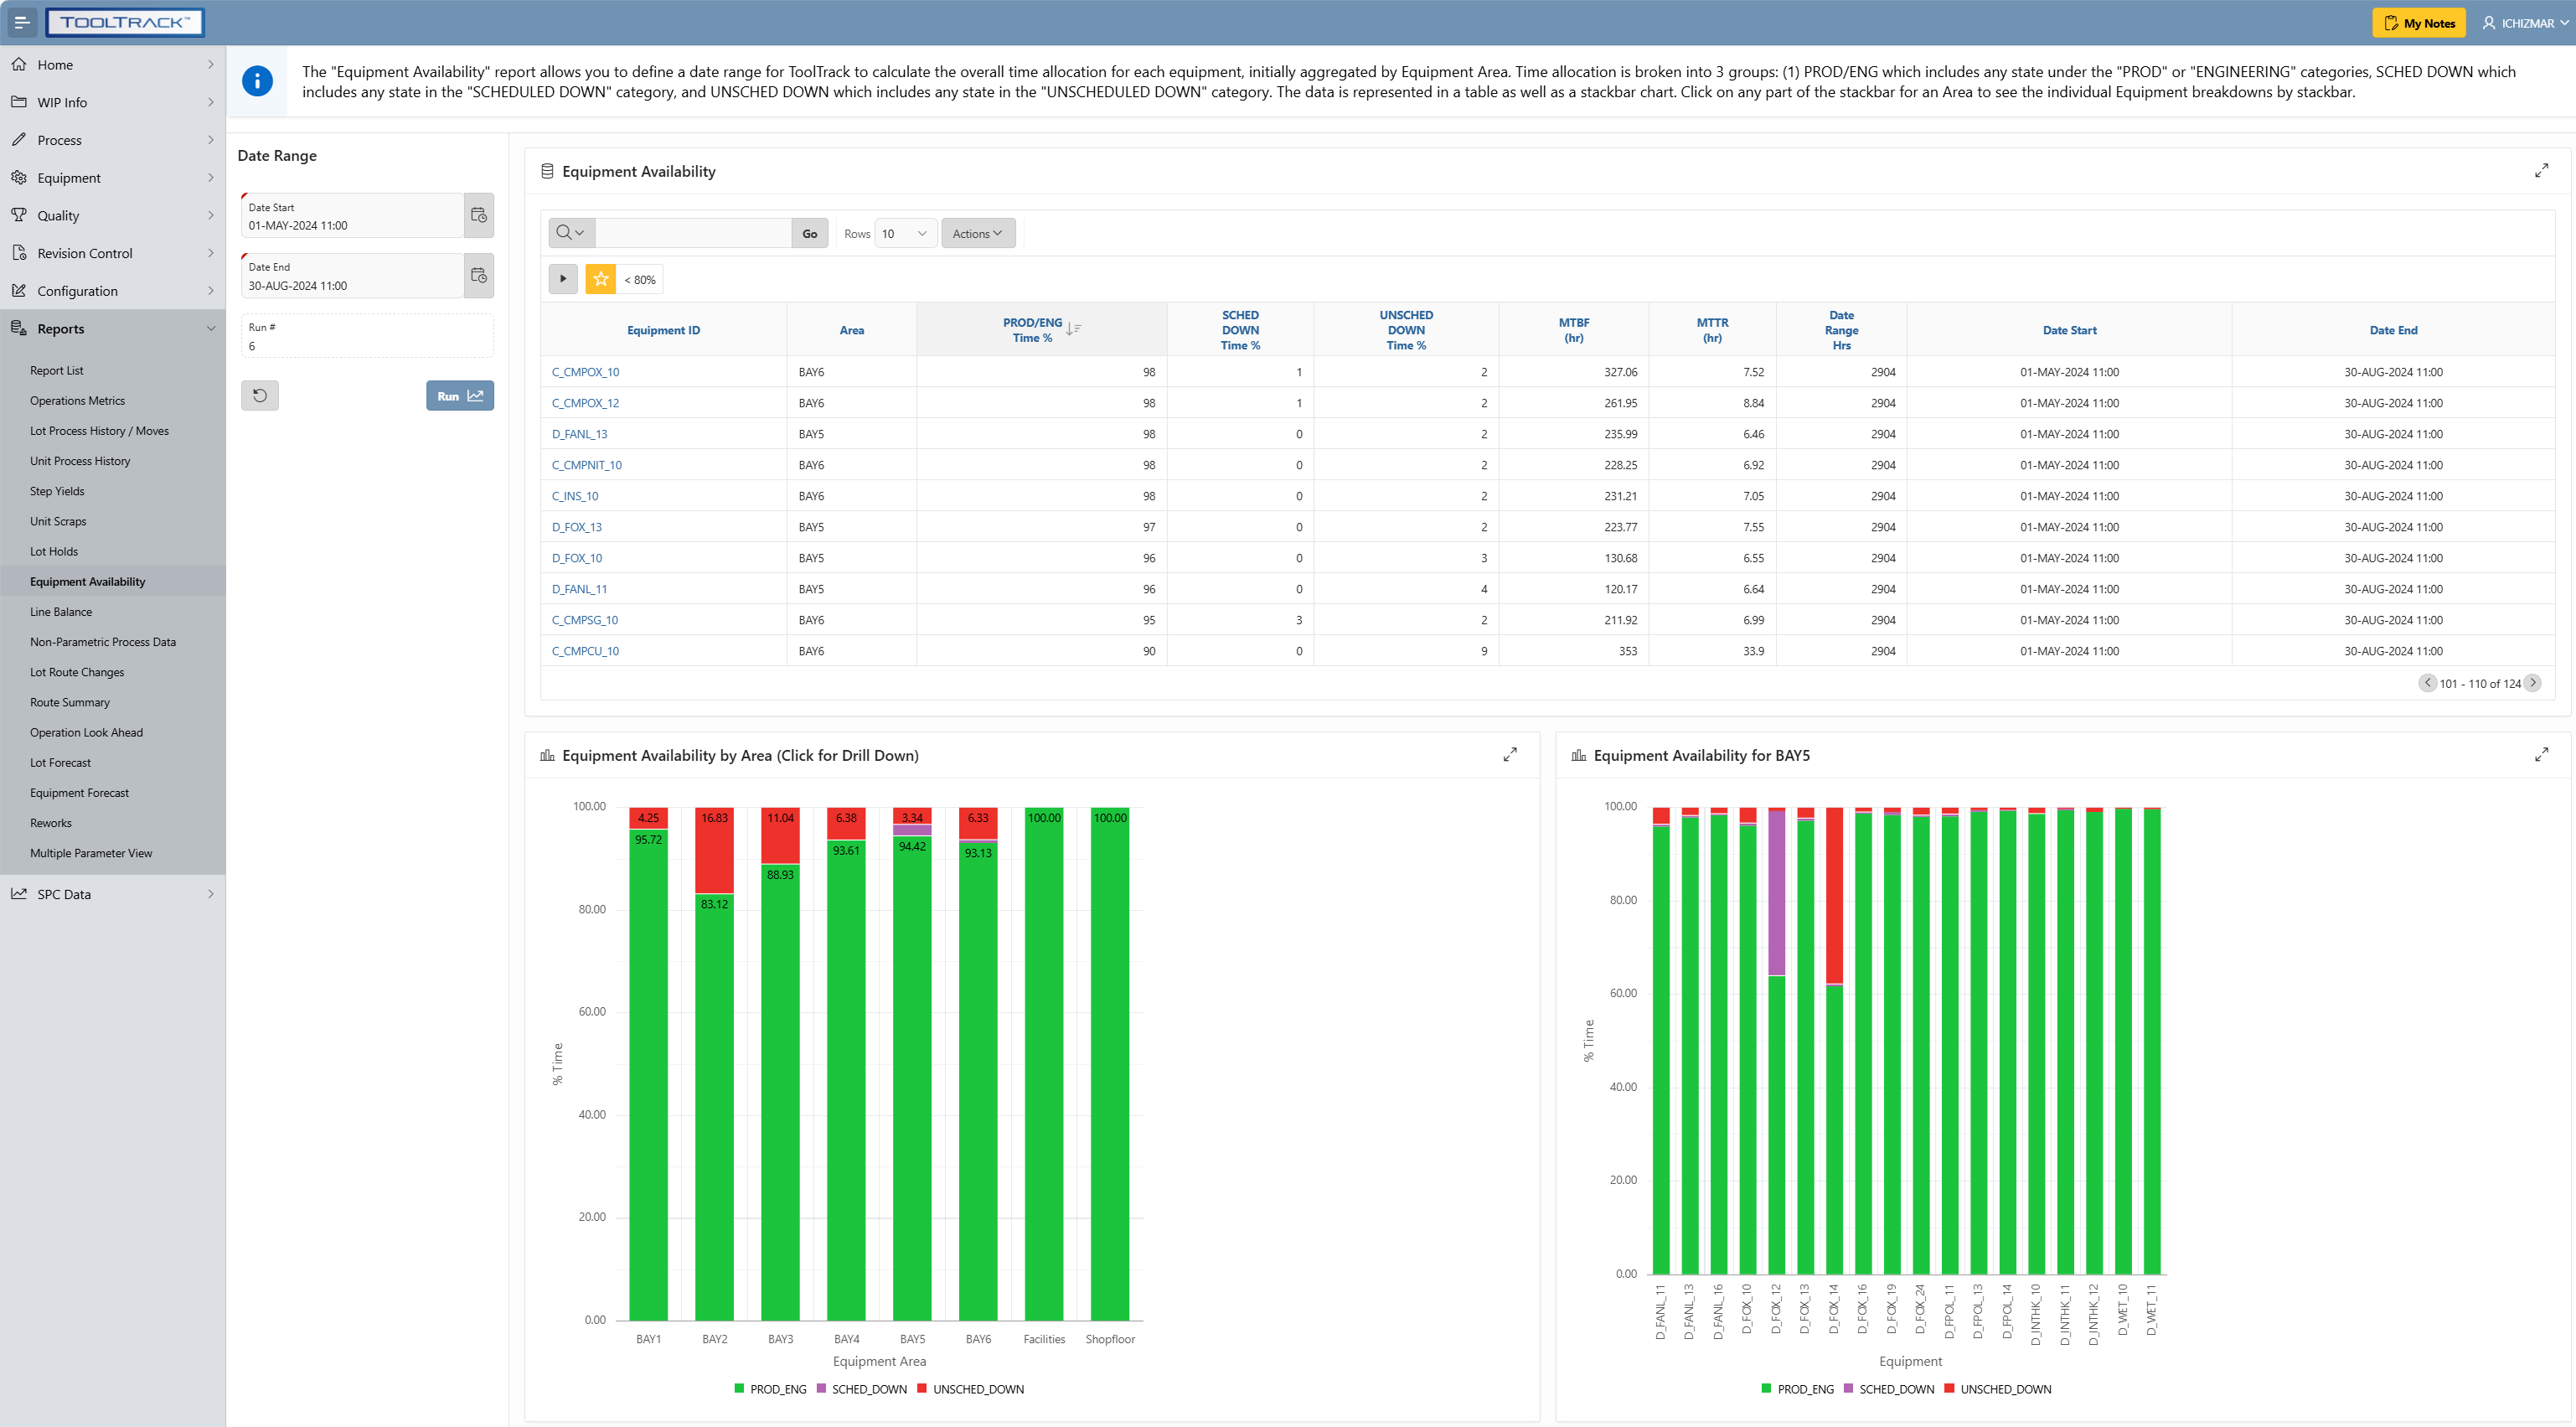The width and height of the screenshot is (2576, 1427).
Task: Collapse the sidebar using the hamburger icon
Action: click(x=21, y=22)
